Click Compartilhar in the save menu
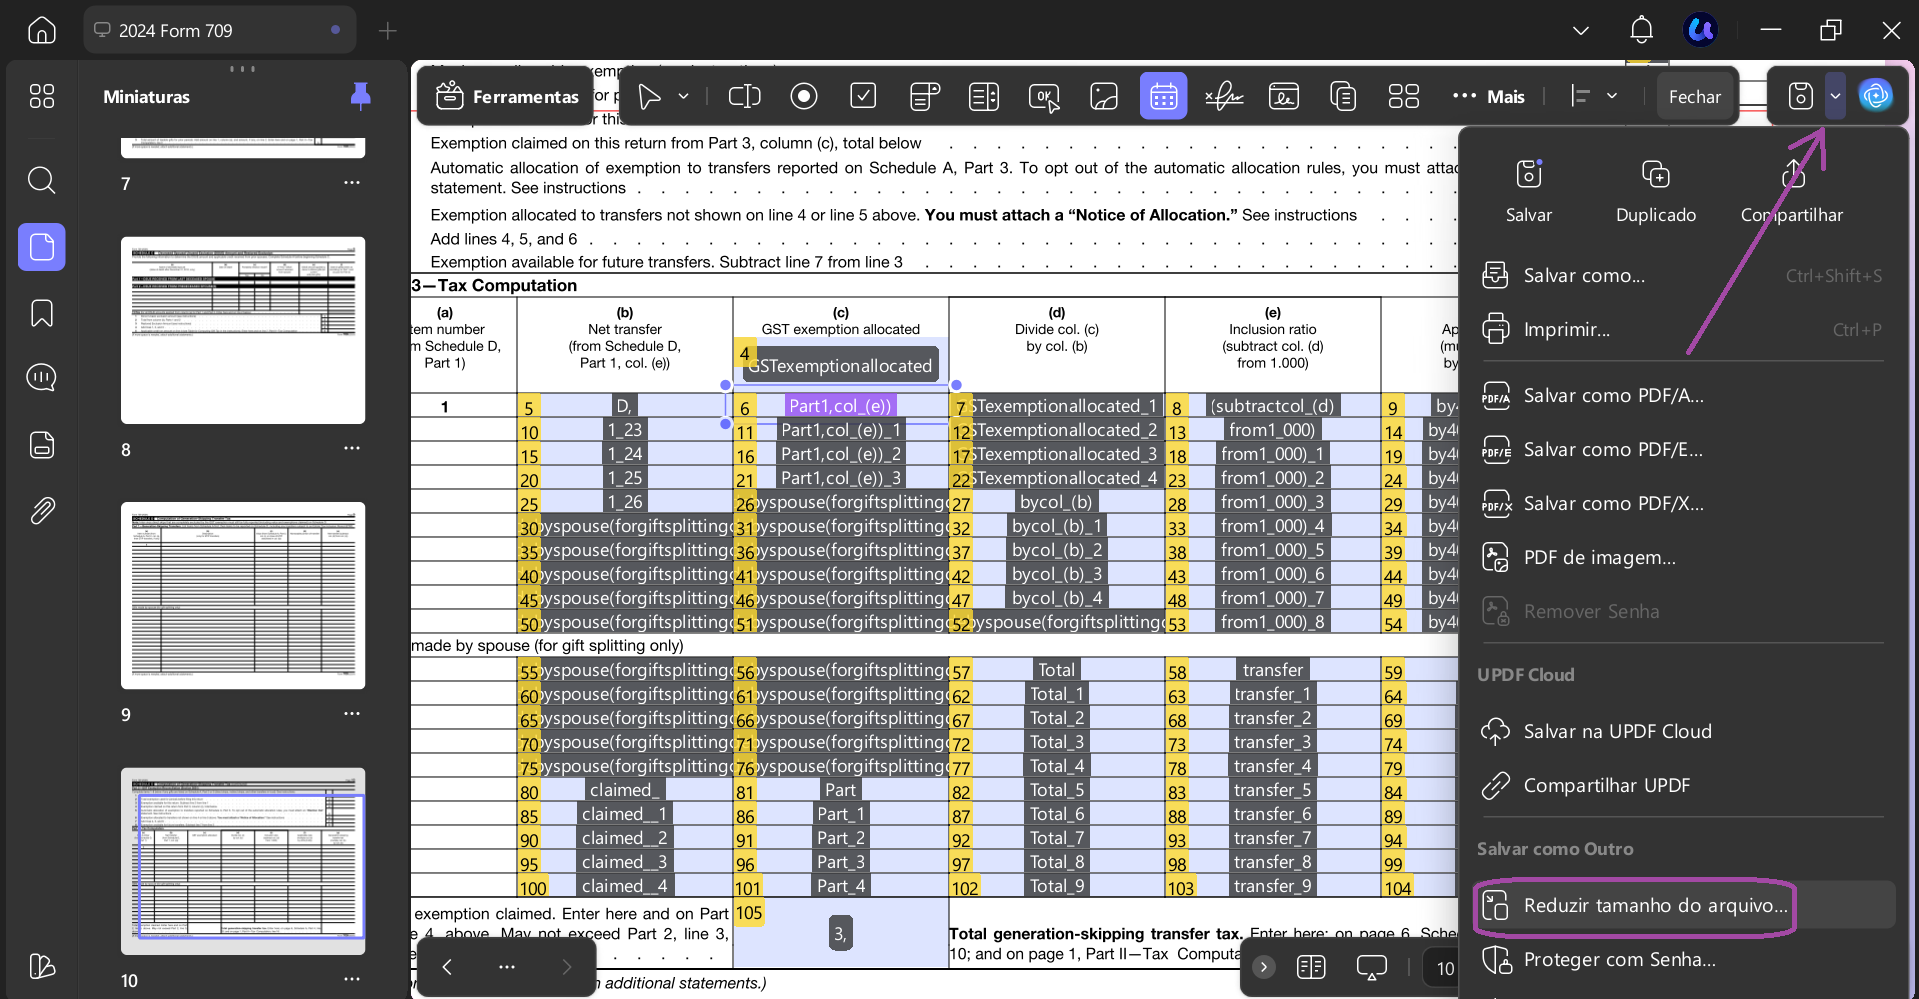Viewport: 1919px width, 999px height. pos(1792,191)
